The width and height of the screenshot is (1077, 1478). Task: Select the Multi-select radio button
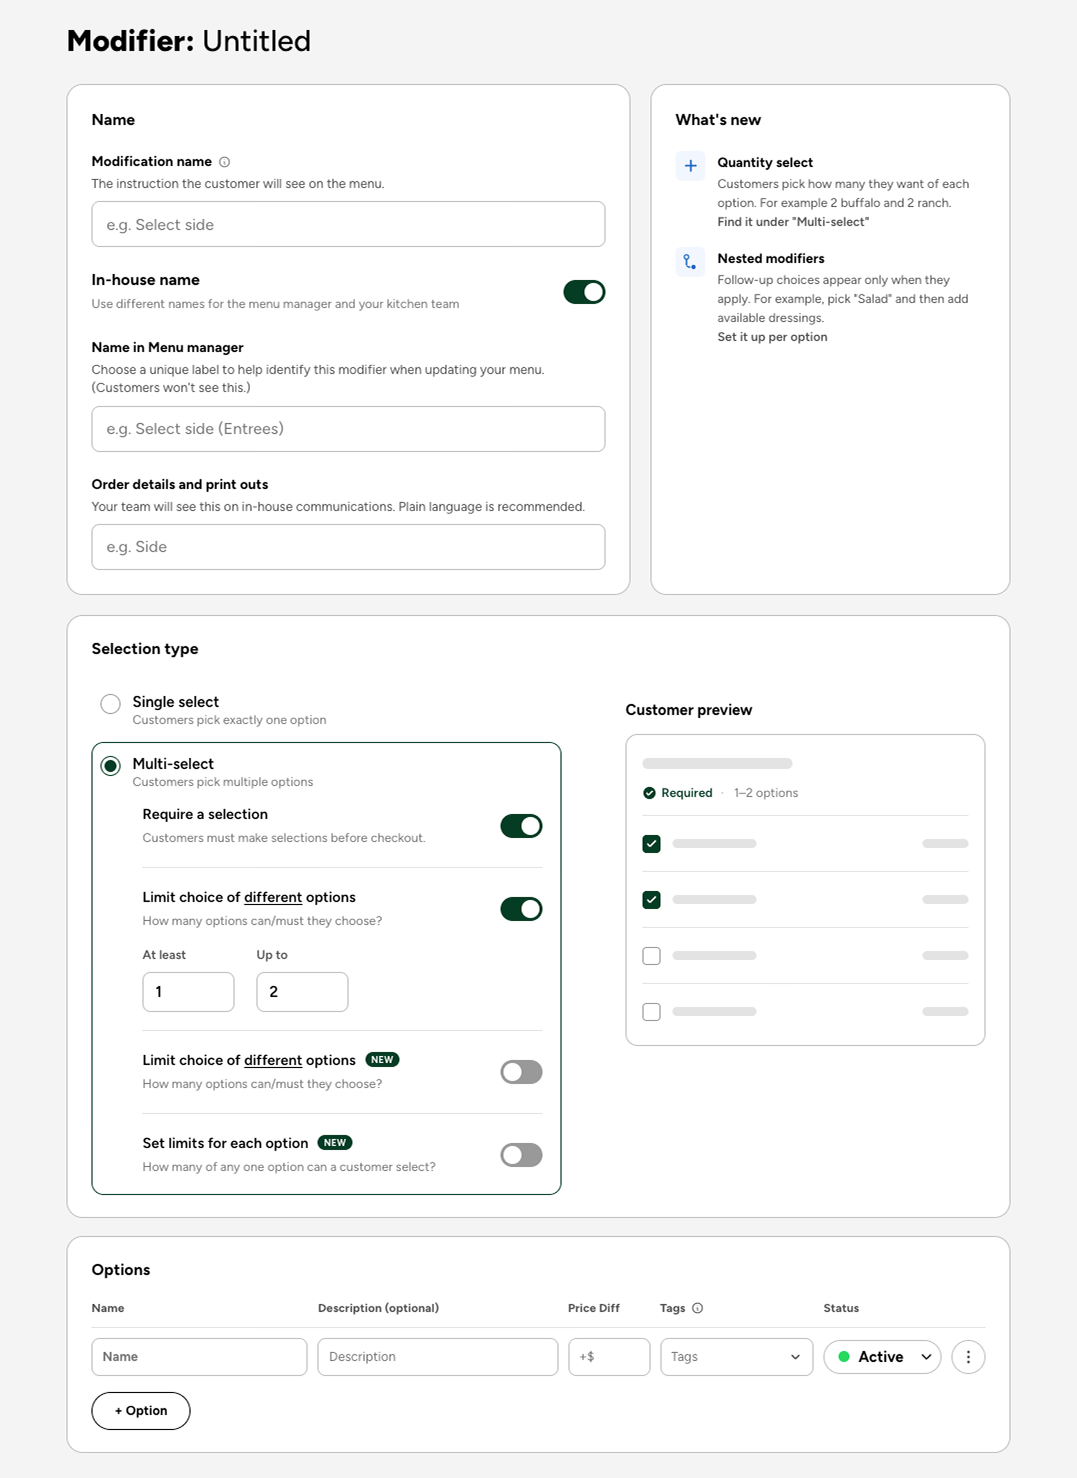click(x=110, y=766)
